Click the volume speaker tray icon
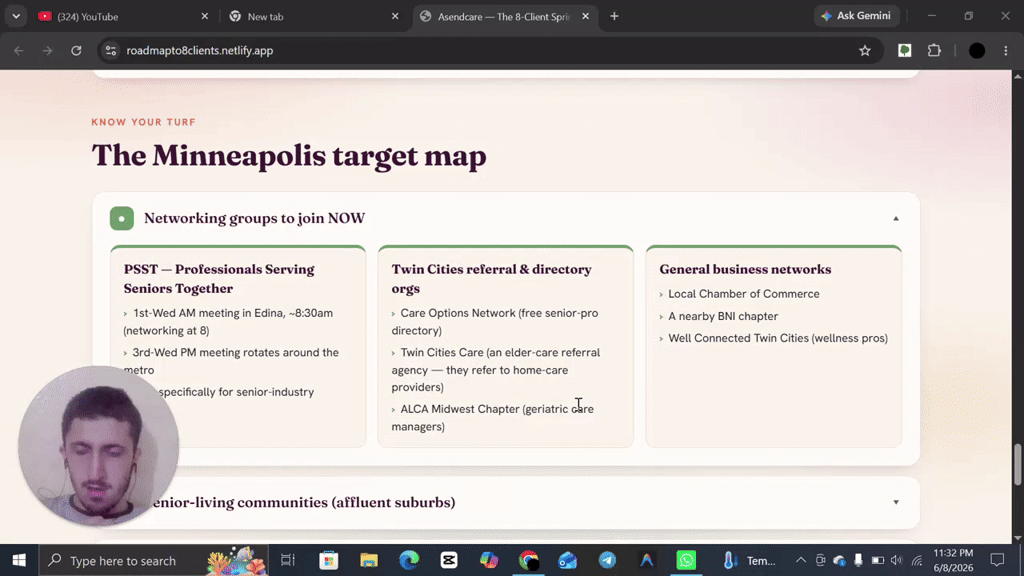 point(897,560)
